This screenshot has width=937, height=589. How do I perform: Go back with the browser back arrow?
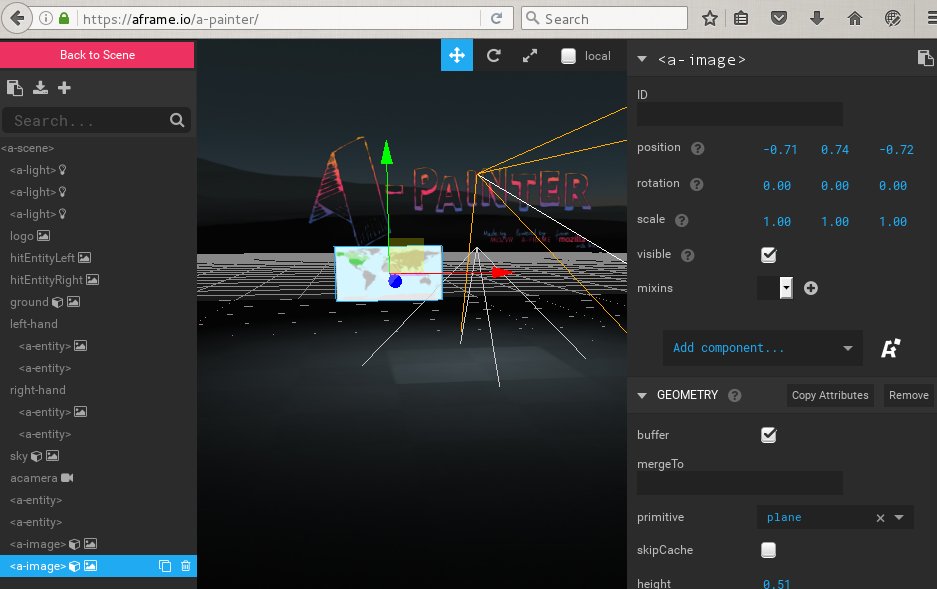17,18
